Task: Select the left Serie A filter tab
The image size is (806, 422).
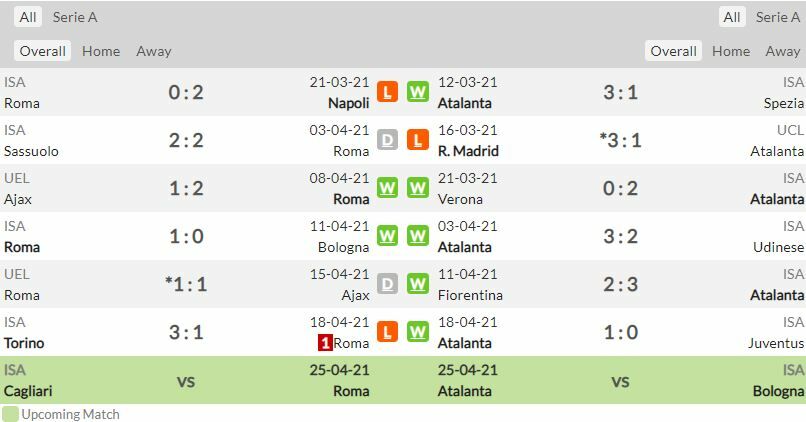Action: (75, 17)
